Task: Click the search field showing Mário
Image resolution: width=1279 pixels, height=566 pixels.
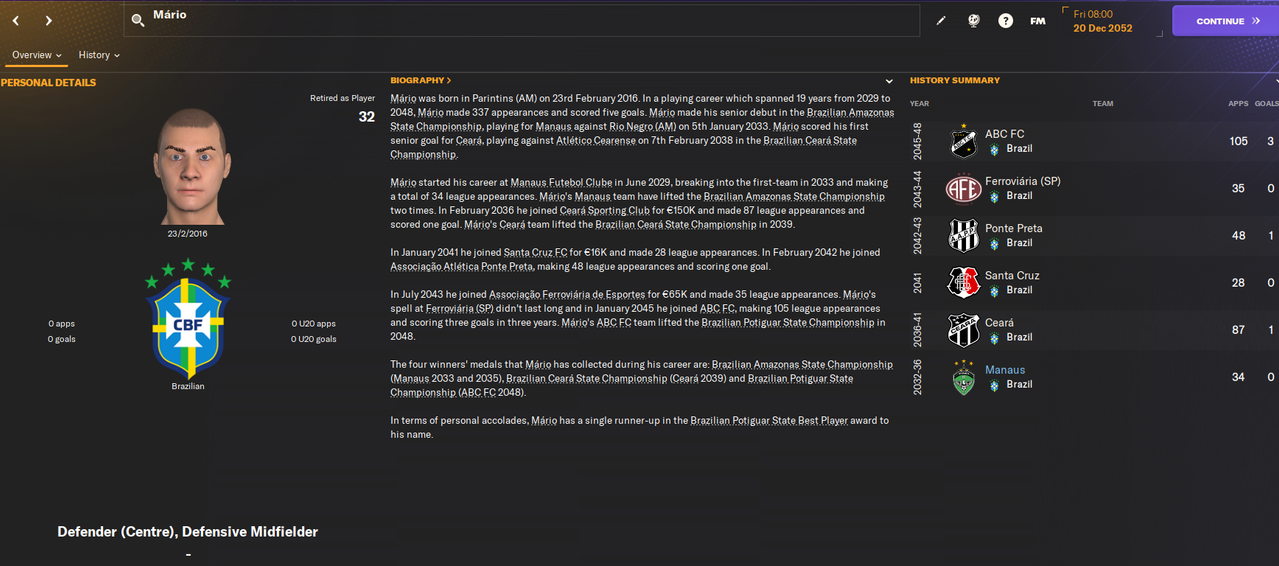Action: click(521, 20)
